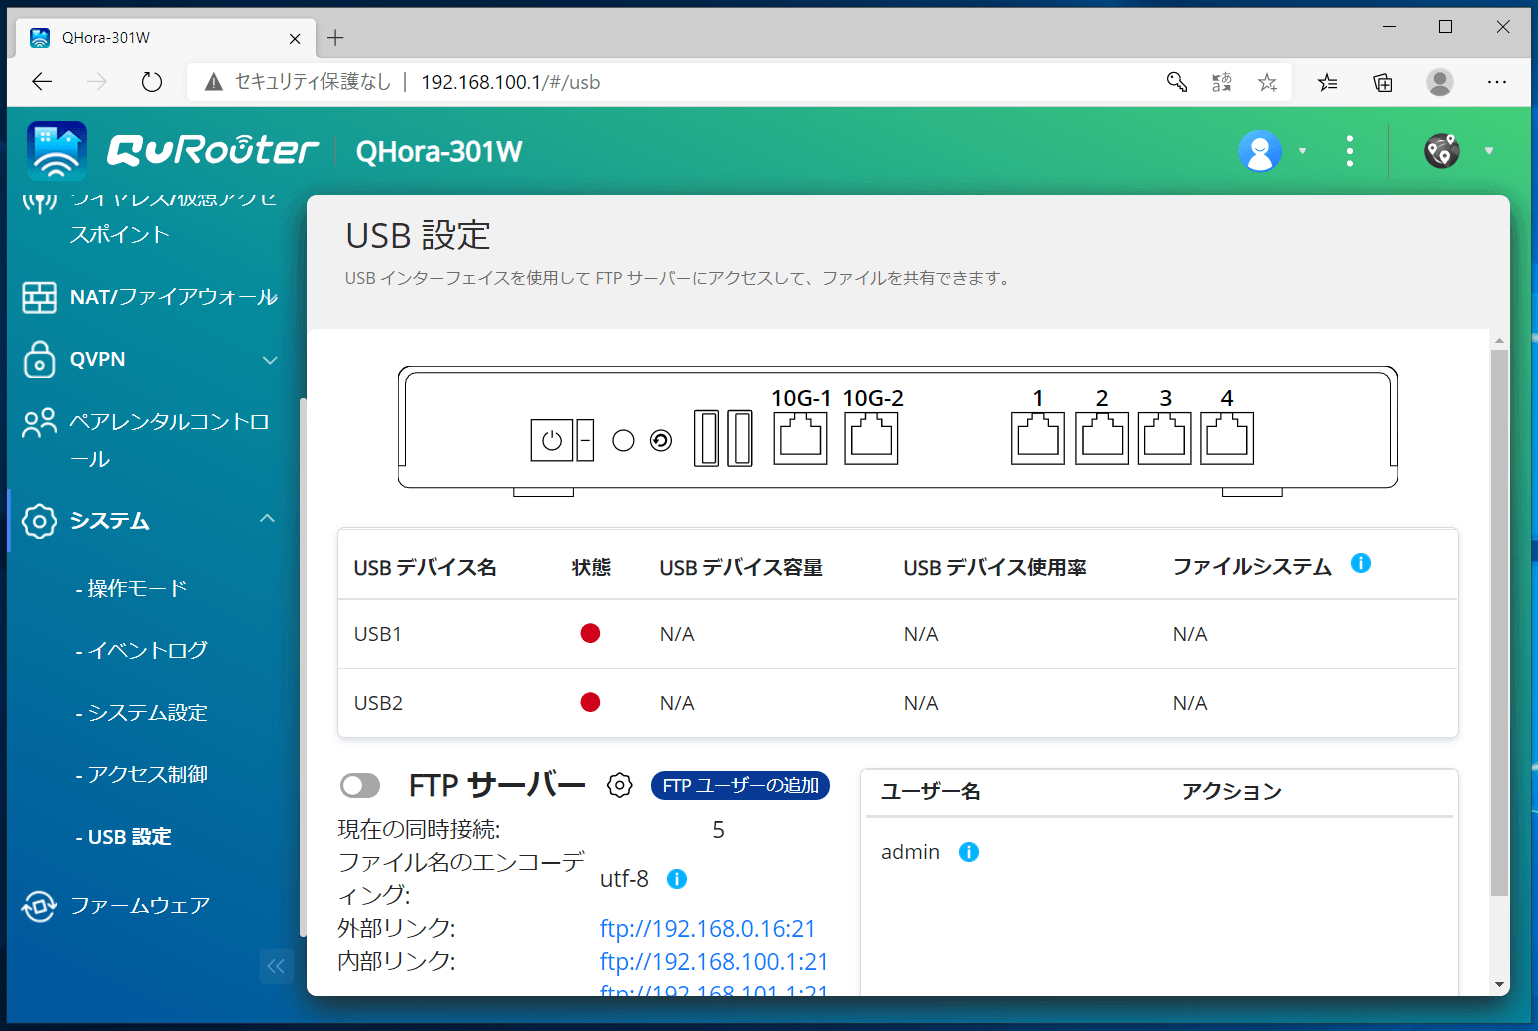Click the USB1 device name cell
The image size is (1538, 1031).
[x=378, y=634]
